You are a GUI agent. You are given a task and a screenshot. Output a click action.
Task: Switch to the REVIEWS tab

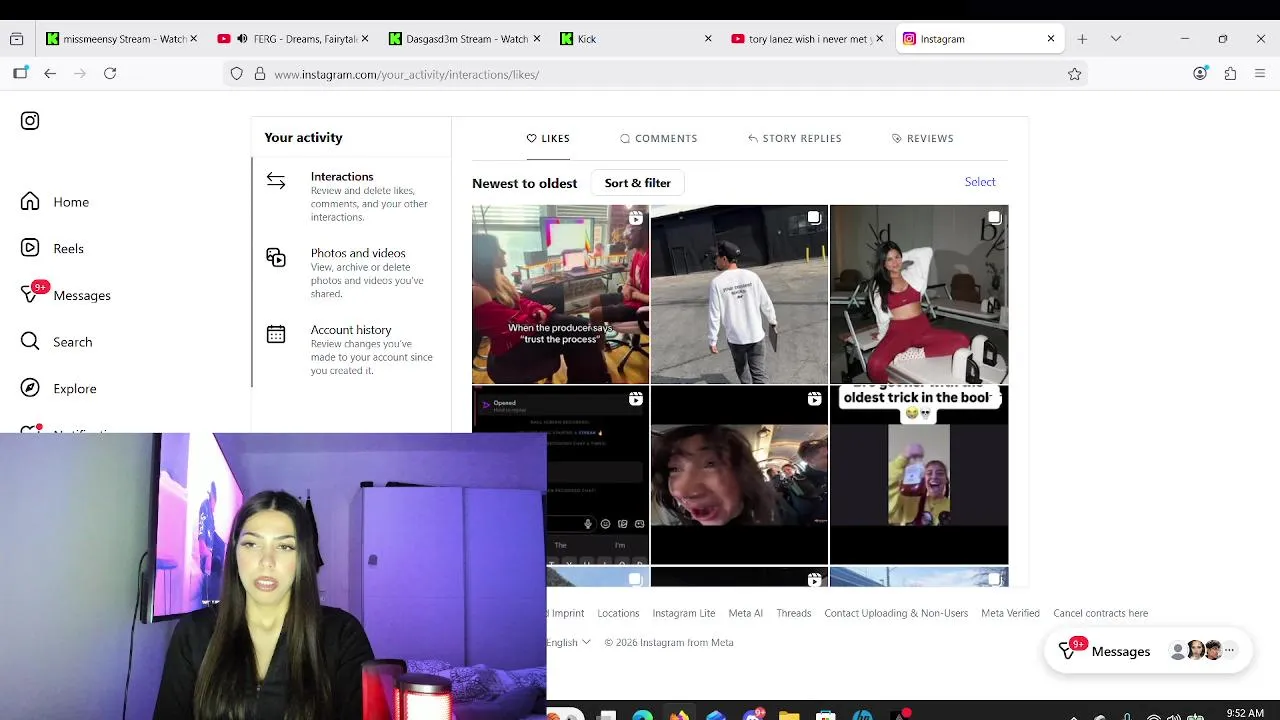click(x=922, y=138)
